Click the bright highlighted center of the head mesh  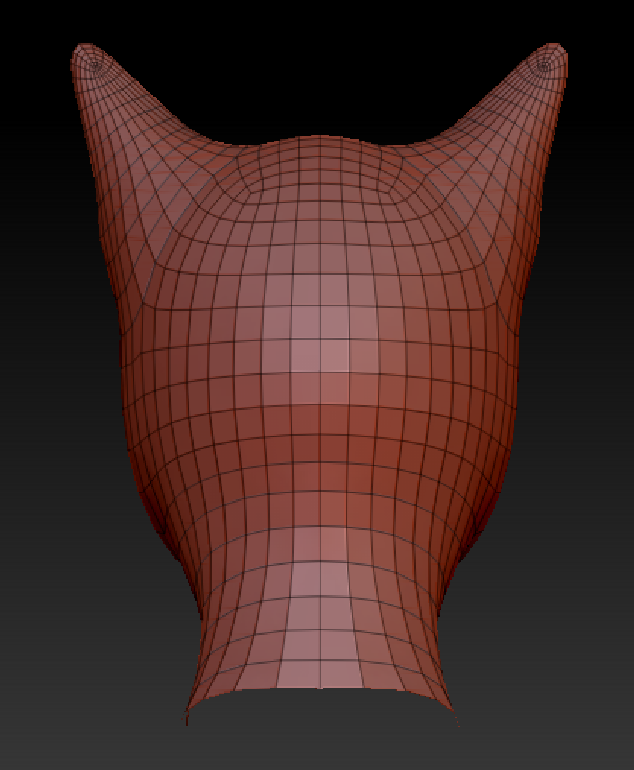click(x=321, y=339)
